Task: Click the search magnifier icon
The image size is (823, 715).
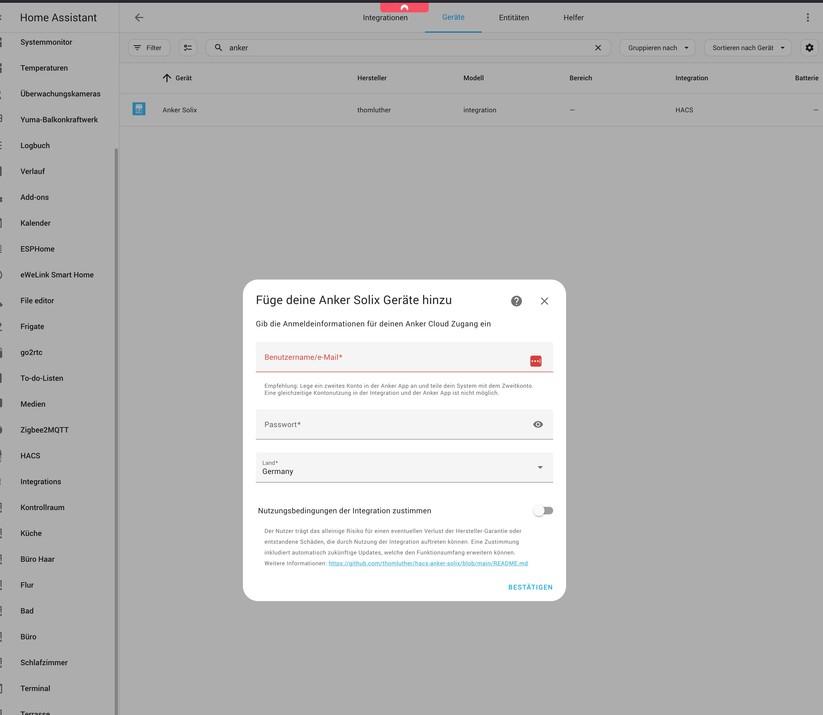Action: click(x=218, y=47)
